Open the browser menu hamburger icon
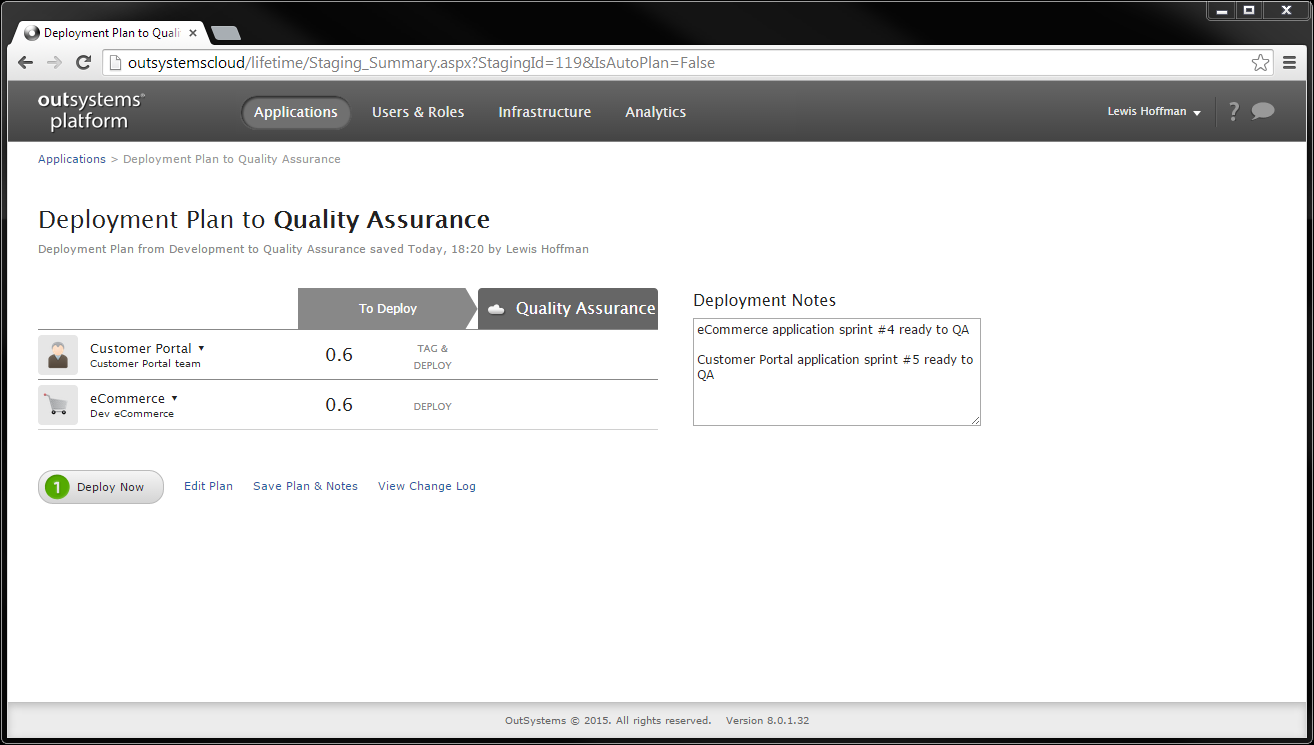Image resolution: width=1314 pixels, height=745 pixels. (x=1289, y=62)
